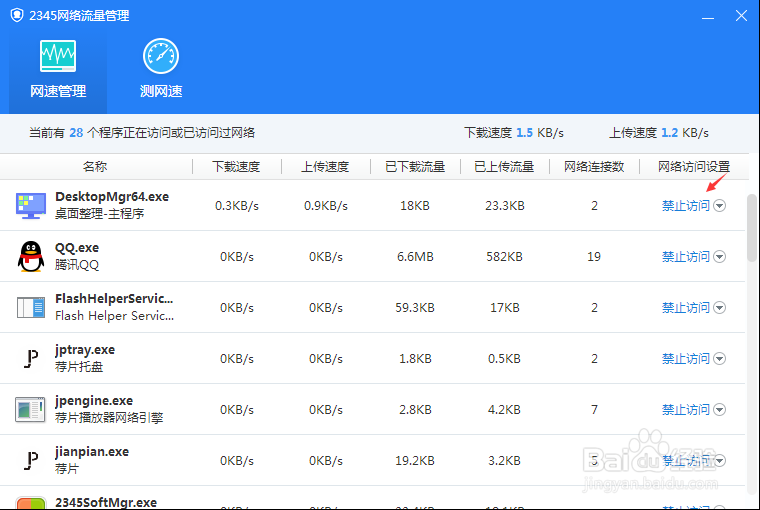This screenshot has height=510, width=760.
Task: Click the total 上传速度 1.2 KB/s readout
Action: click(659, 133)
